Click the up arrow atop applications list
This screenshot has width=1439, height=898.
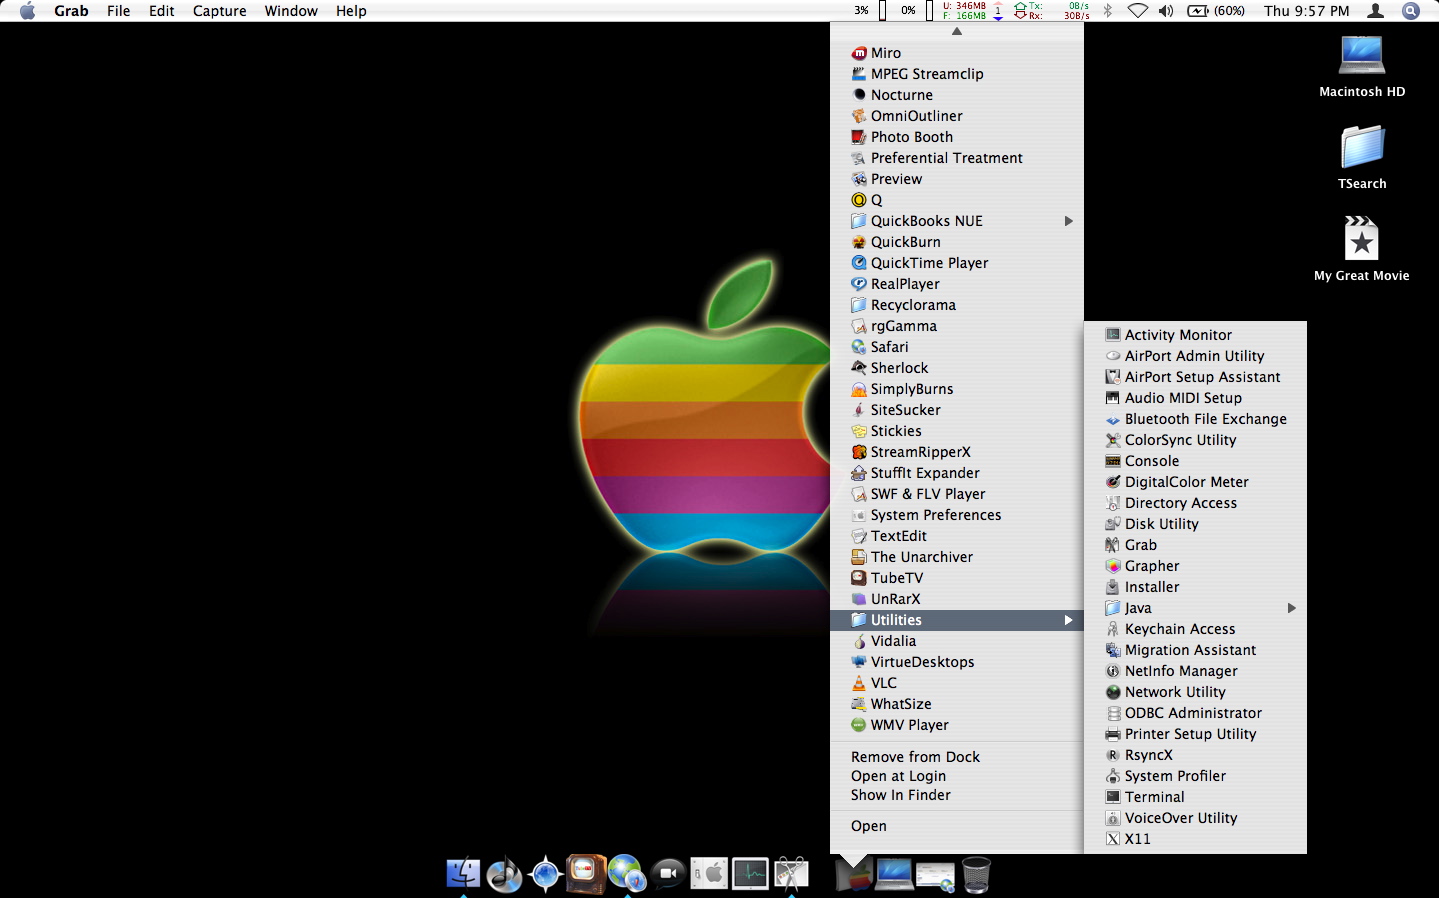(957, 31)
